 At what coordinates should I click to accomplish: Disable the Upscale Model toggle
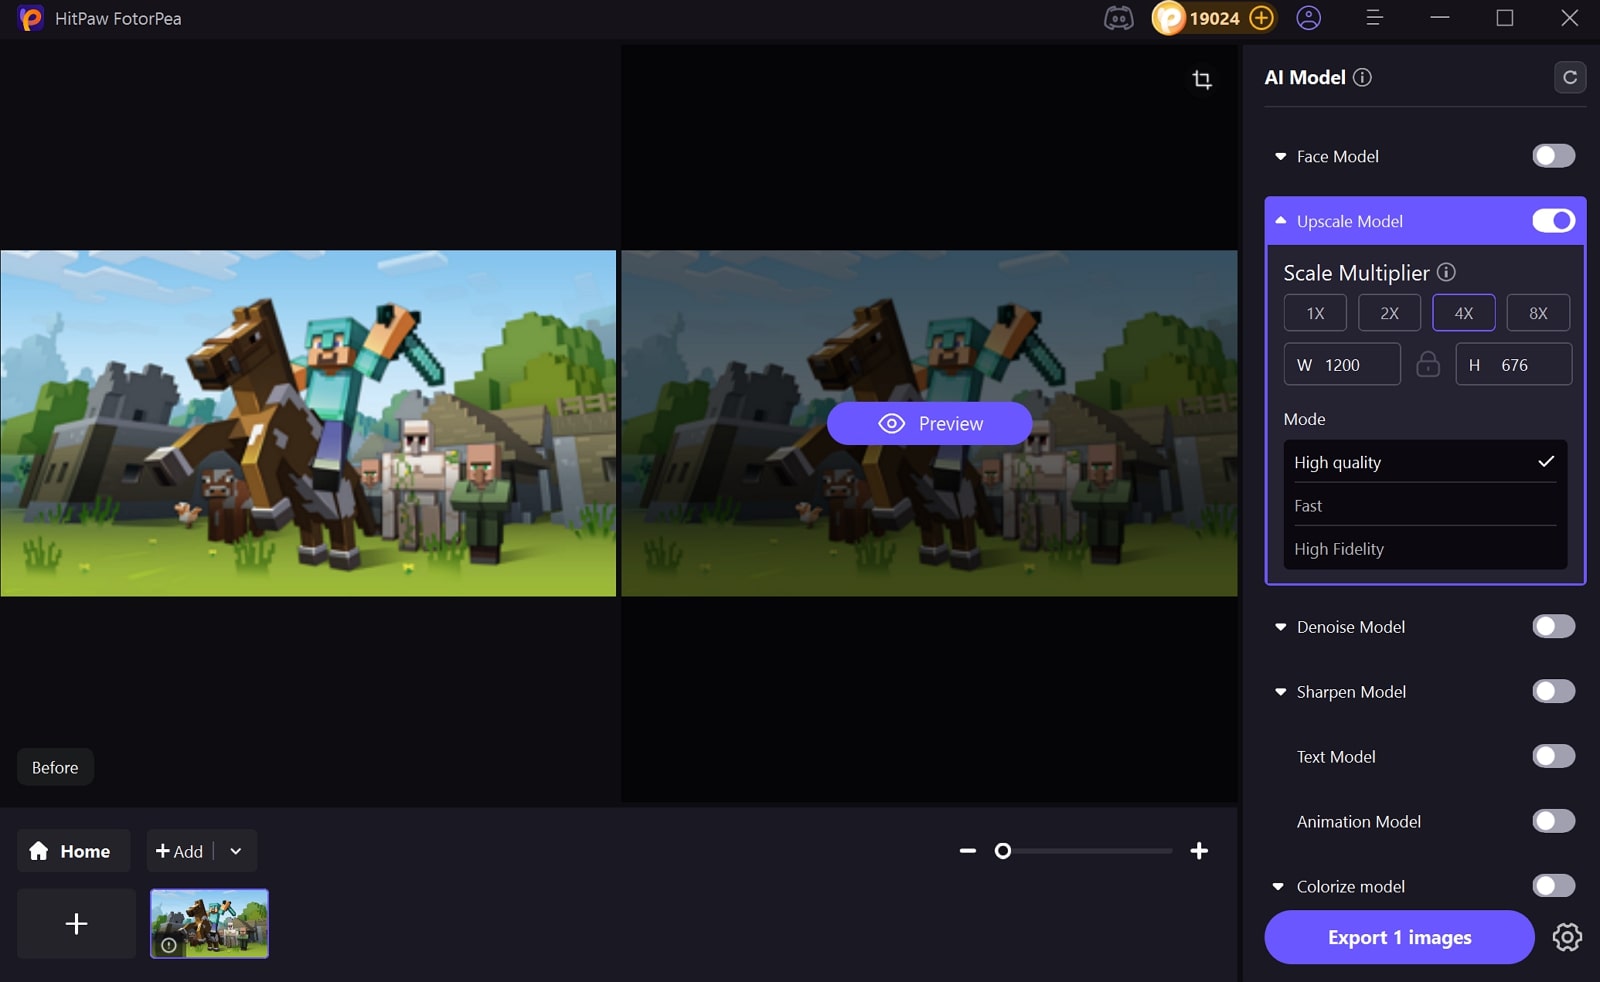tap(1553, 221)
